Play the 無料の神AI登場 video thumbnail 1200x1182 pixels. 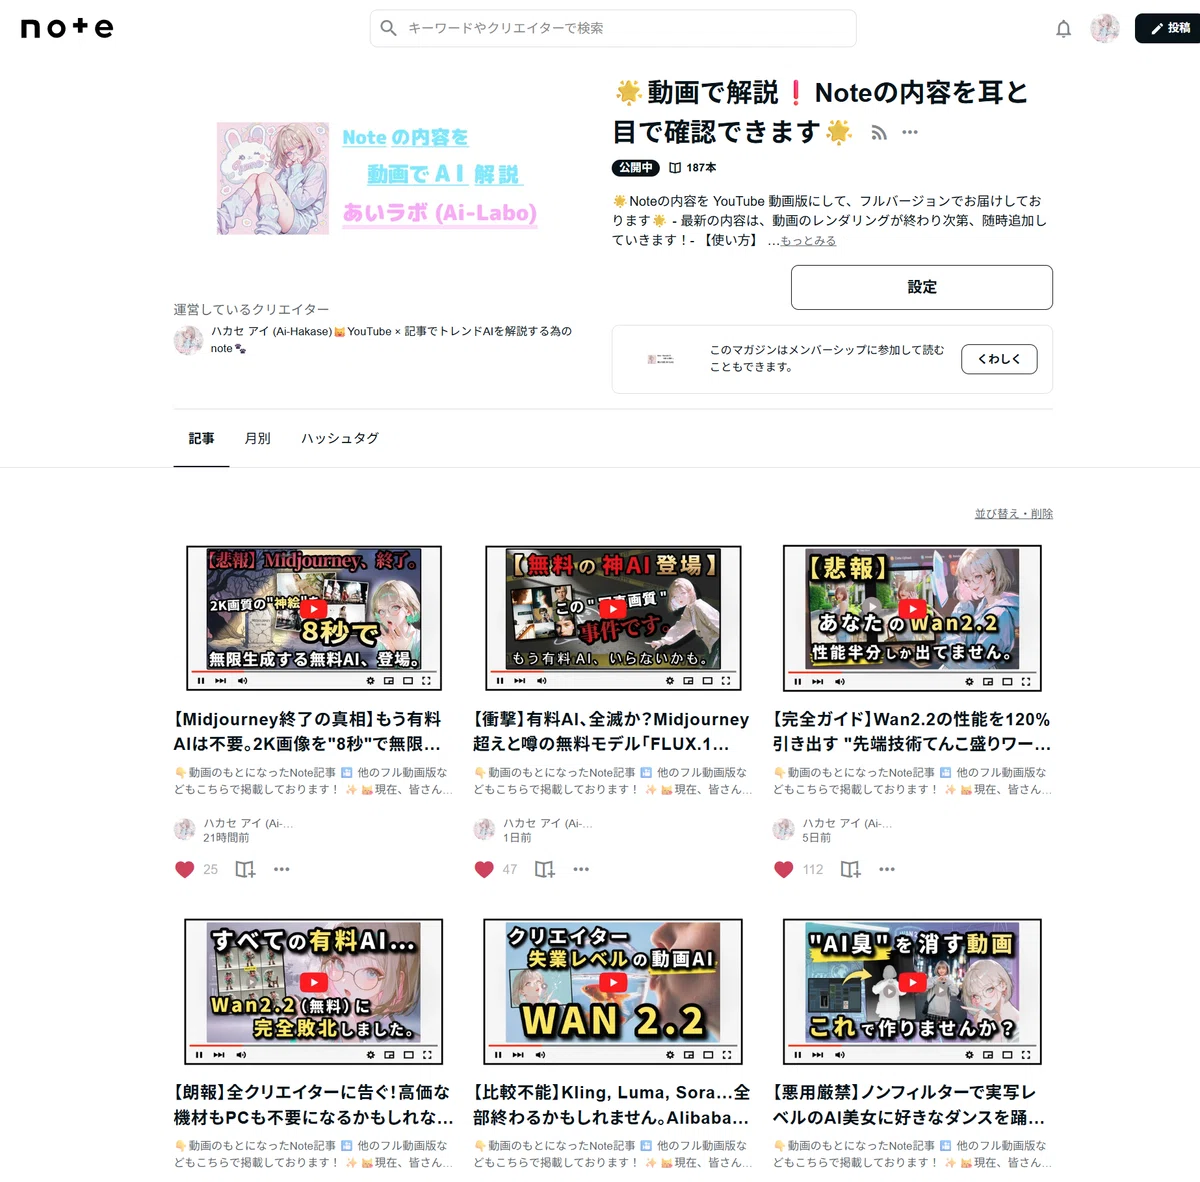[613, 618]
